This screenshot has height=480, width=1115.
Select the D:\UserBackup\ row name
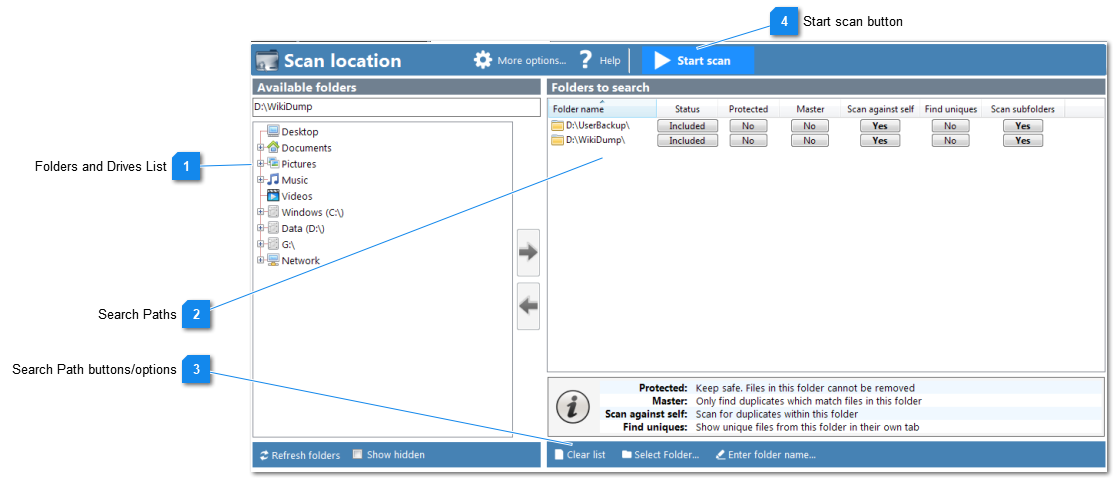click(598, 126)
